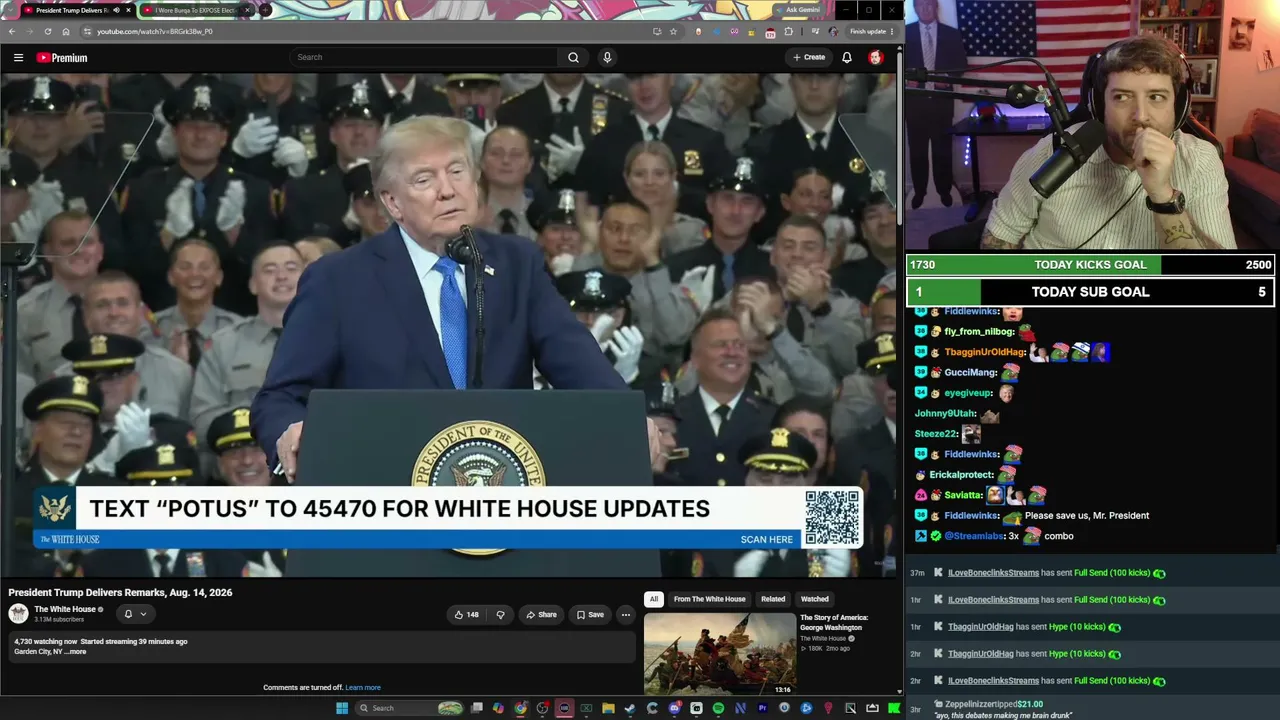Click the video title President Trump Delivers Remarks
The image size is (1280, 720).
pos(120,593)
